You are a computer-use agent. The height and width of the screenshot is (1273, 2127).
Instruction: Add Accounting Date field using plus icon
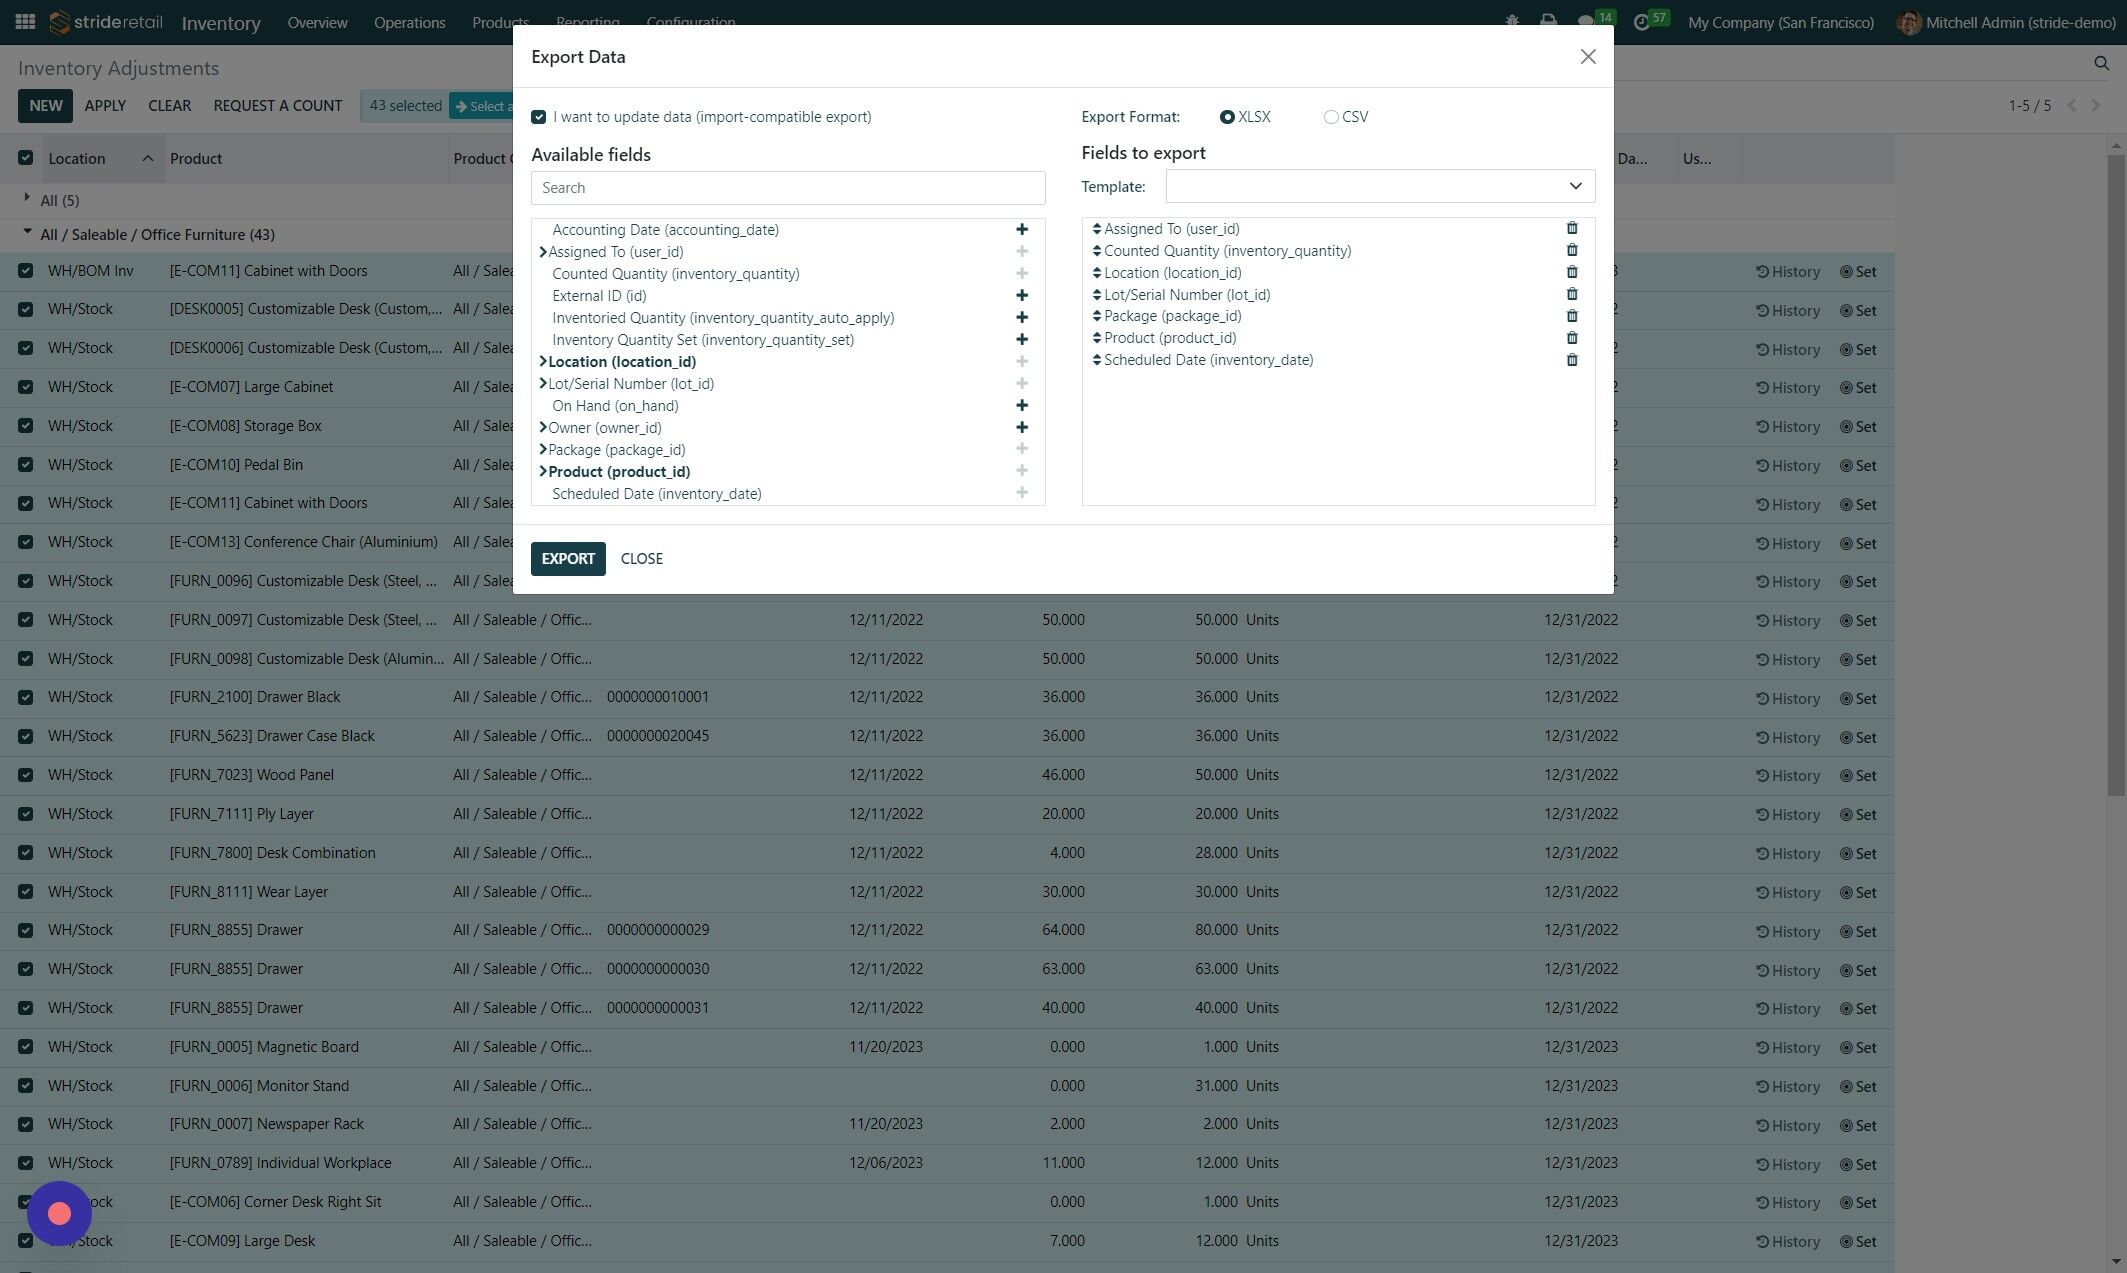coord(1021,230)
